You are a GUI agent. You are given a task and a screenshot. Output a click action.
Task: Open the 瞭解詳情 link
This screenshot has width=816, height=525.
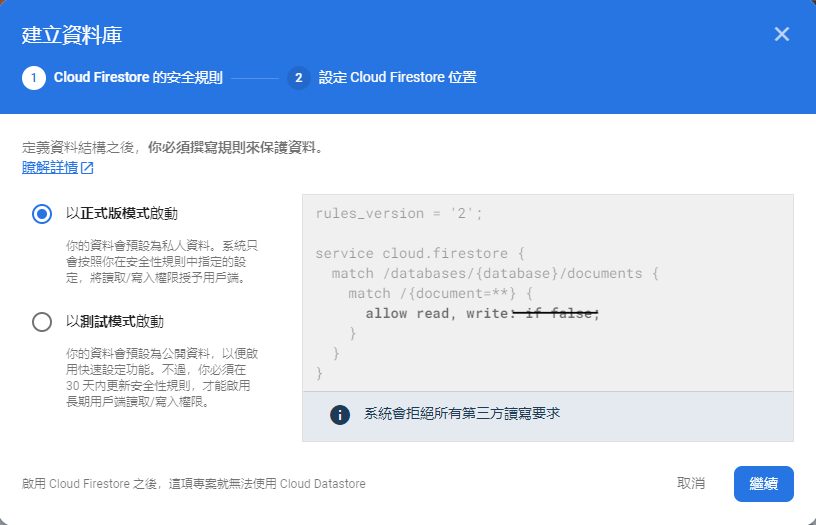point(50,168)
